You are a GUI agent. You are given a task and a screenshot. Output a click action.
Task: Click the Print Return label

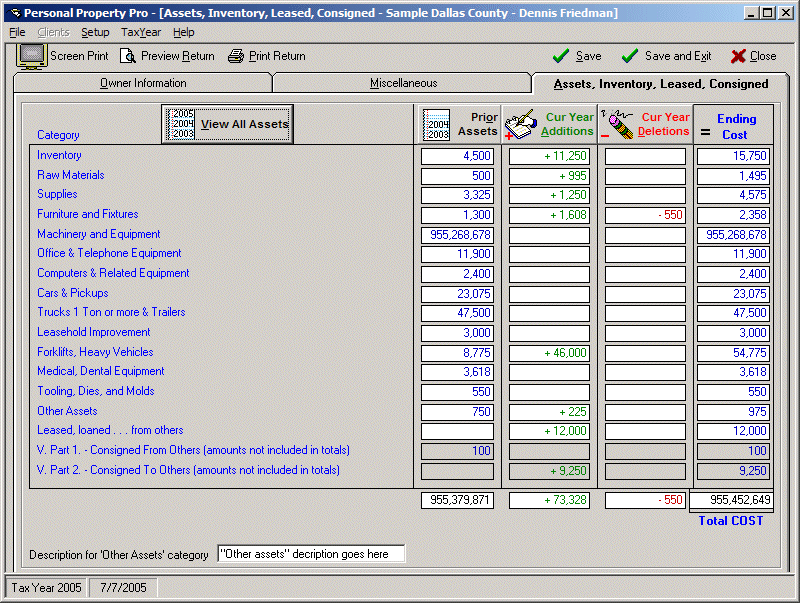[x=277, y=56]
